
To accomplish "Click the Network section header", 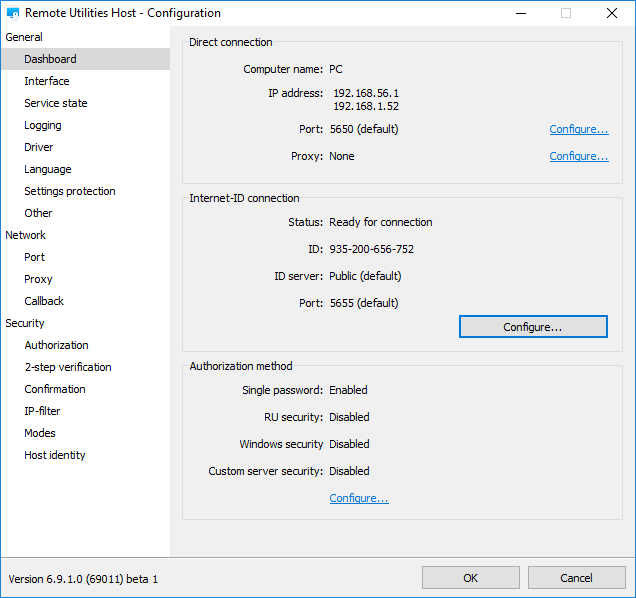I will click(26, 235).
